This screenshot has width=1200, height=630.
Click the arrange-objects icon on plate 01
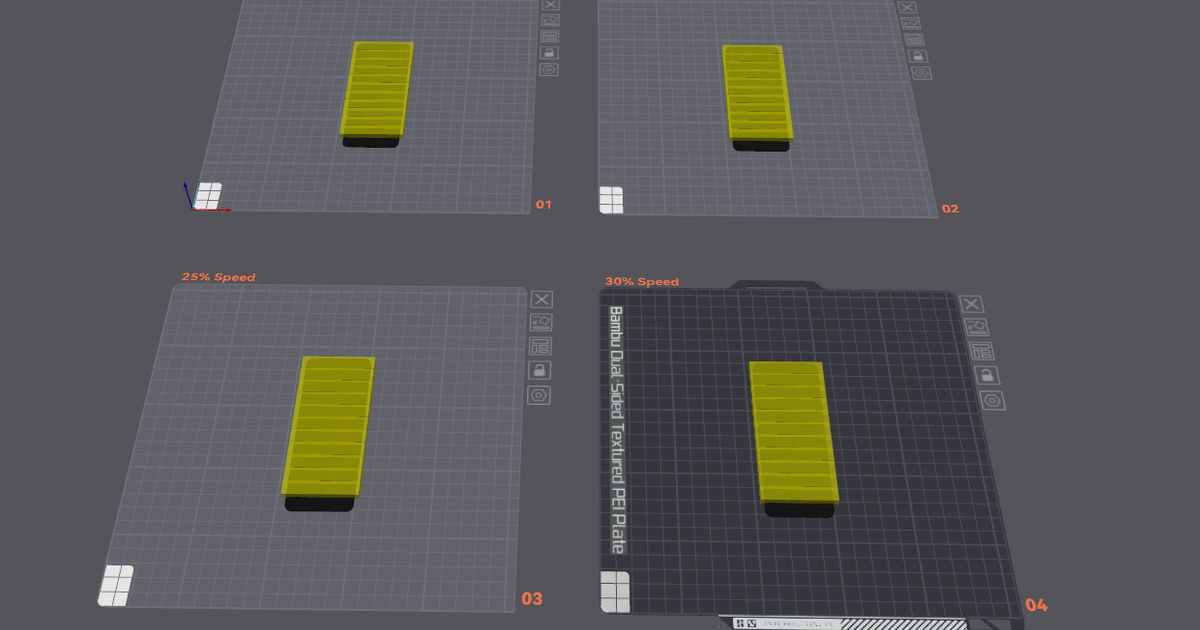[x=550, y=21]
